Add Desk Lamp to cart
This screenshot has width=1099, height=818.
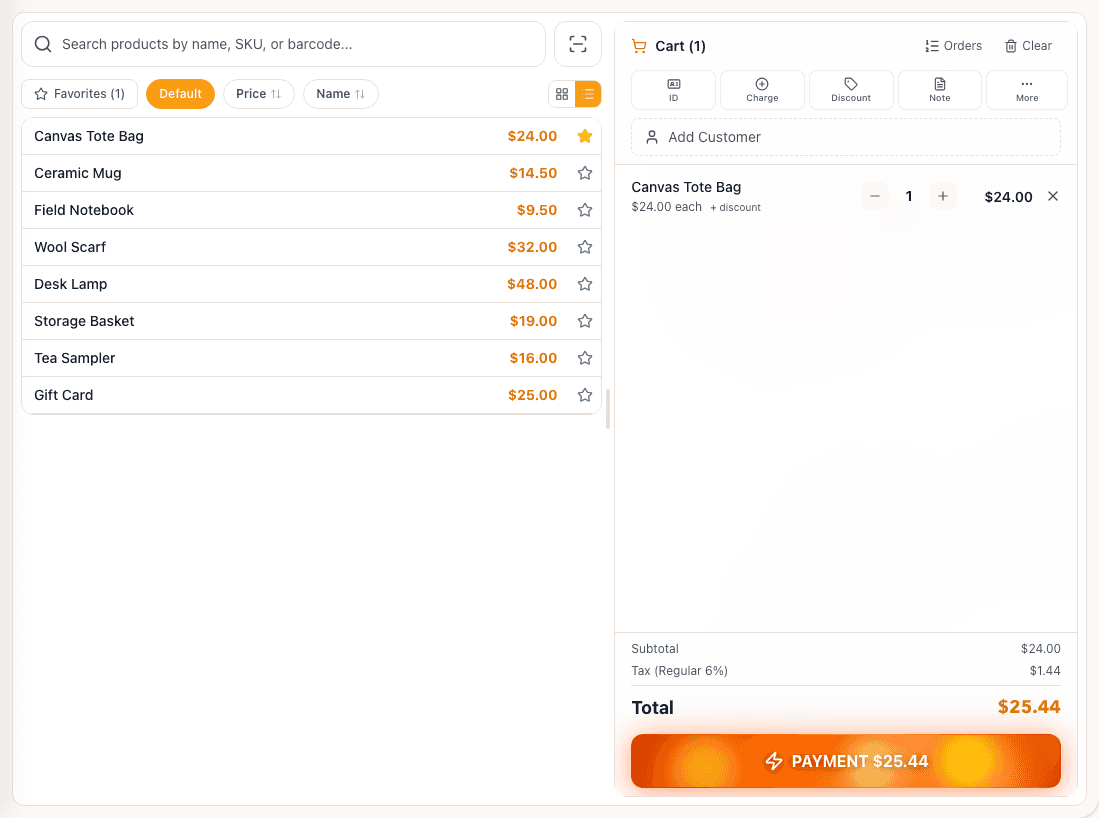(311, 284)
